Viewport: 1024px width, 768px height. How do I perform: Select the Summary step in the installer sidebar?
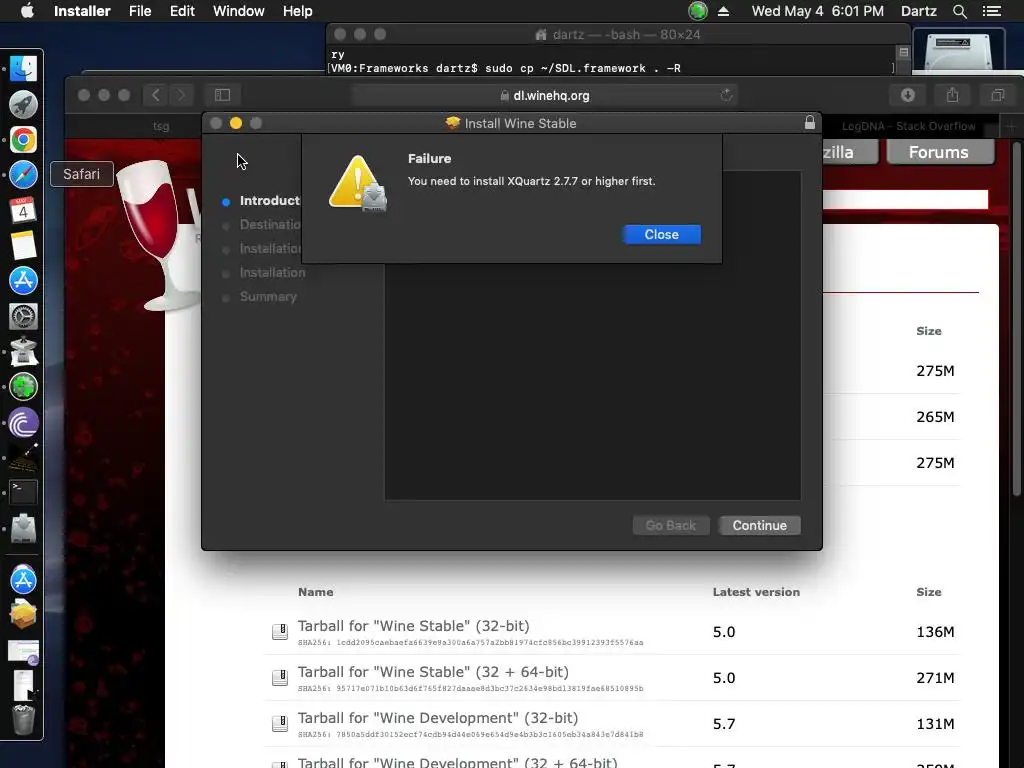pyautogui.click(x=268, y=296)
